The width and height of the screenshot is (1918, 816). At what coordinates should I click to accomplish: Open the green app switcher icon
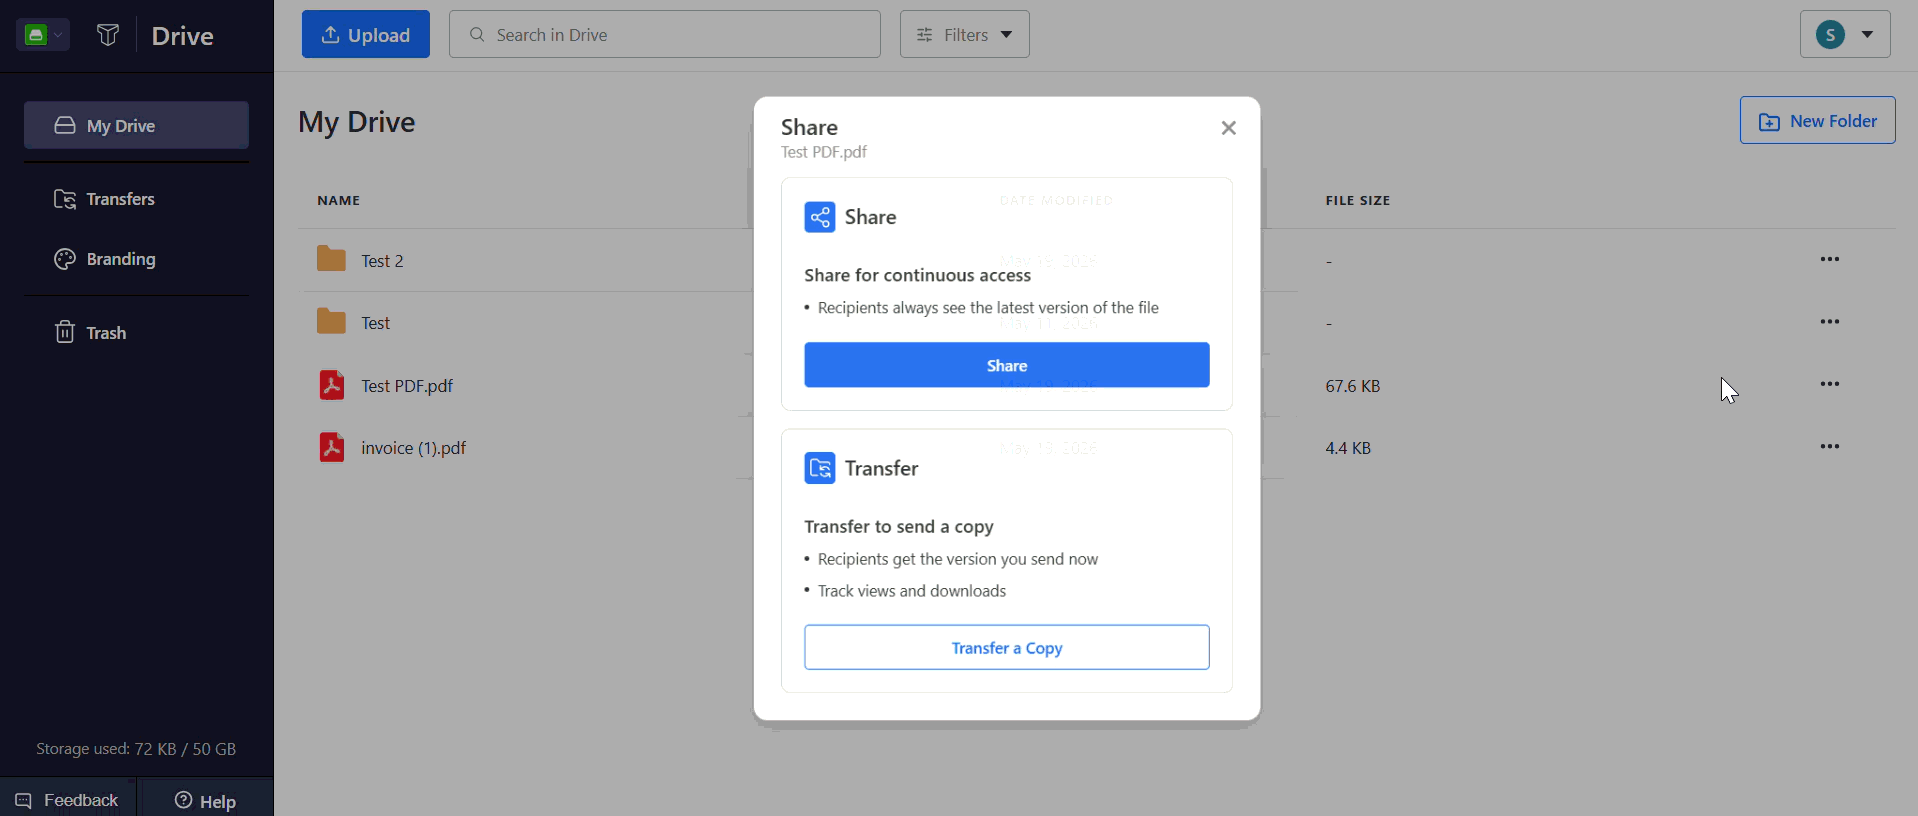pos(42,35)
